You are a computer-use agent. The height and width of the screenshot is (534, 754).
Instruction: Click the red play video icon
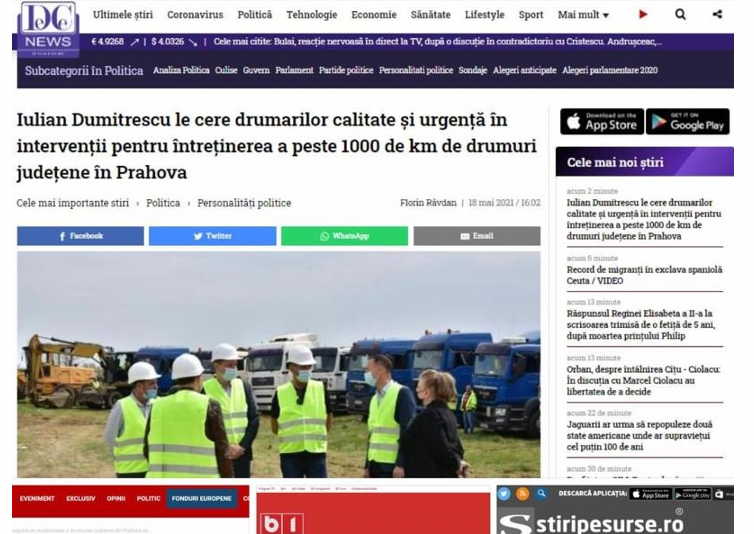[x=643, y=14]
